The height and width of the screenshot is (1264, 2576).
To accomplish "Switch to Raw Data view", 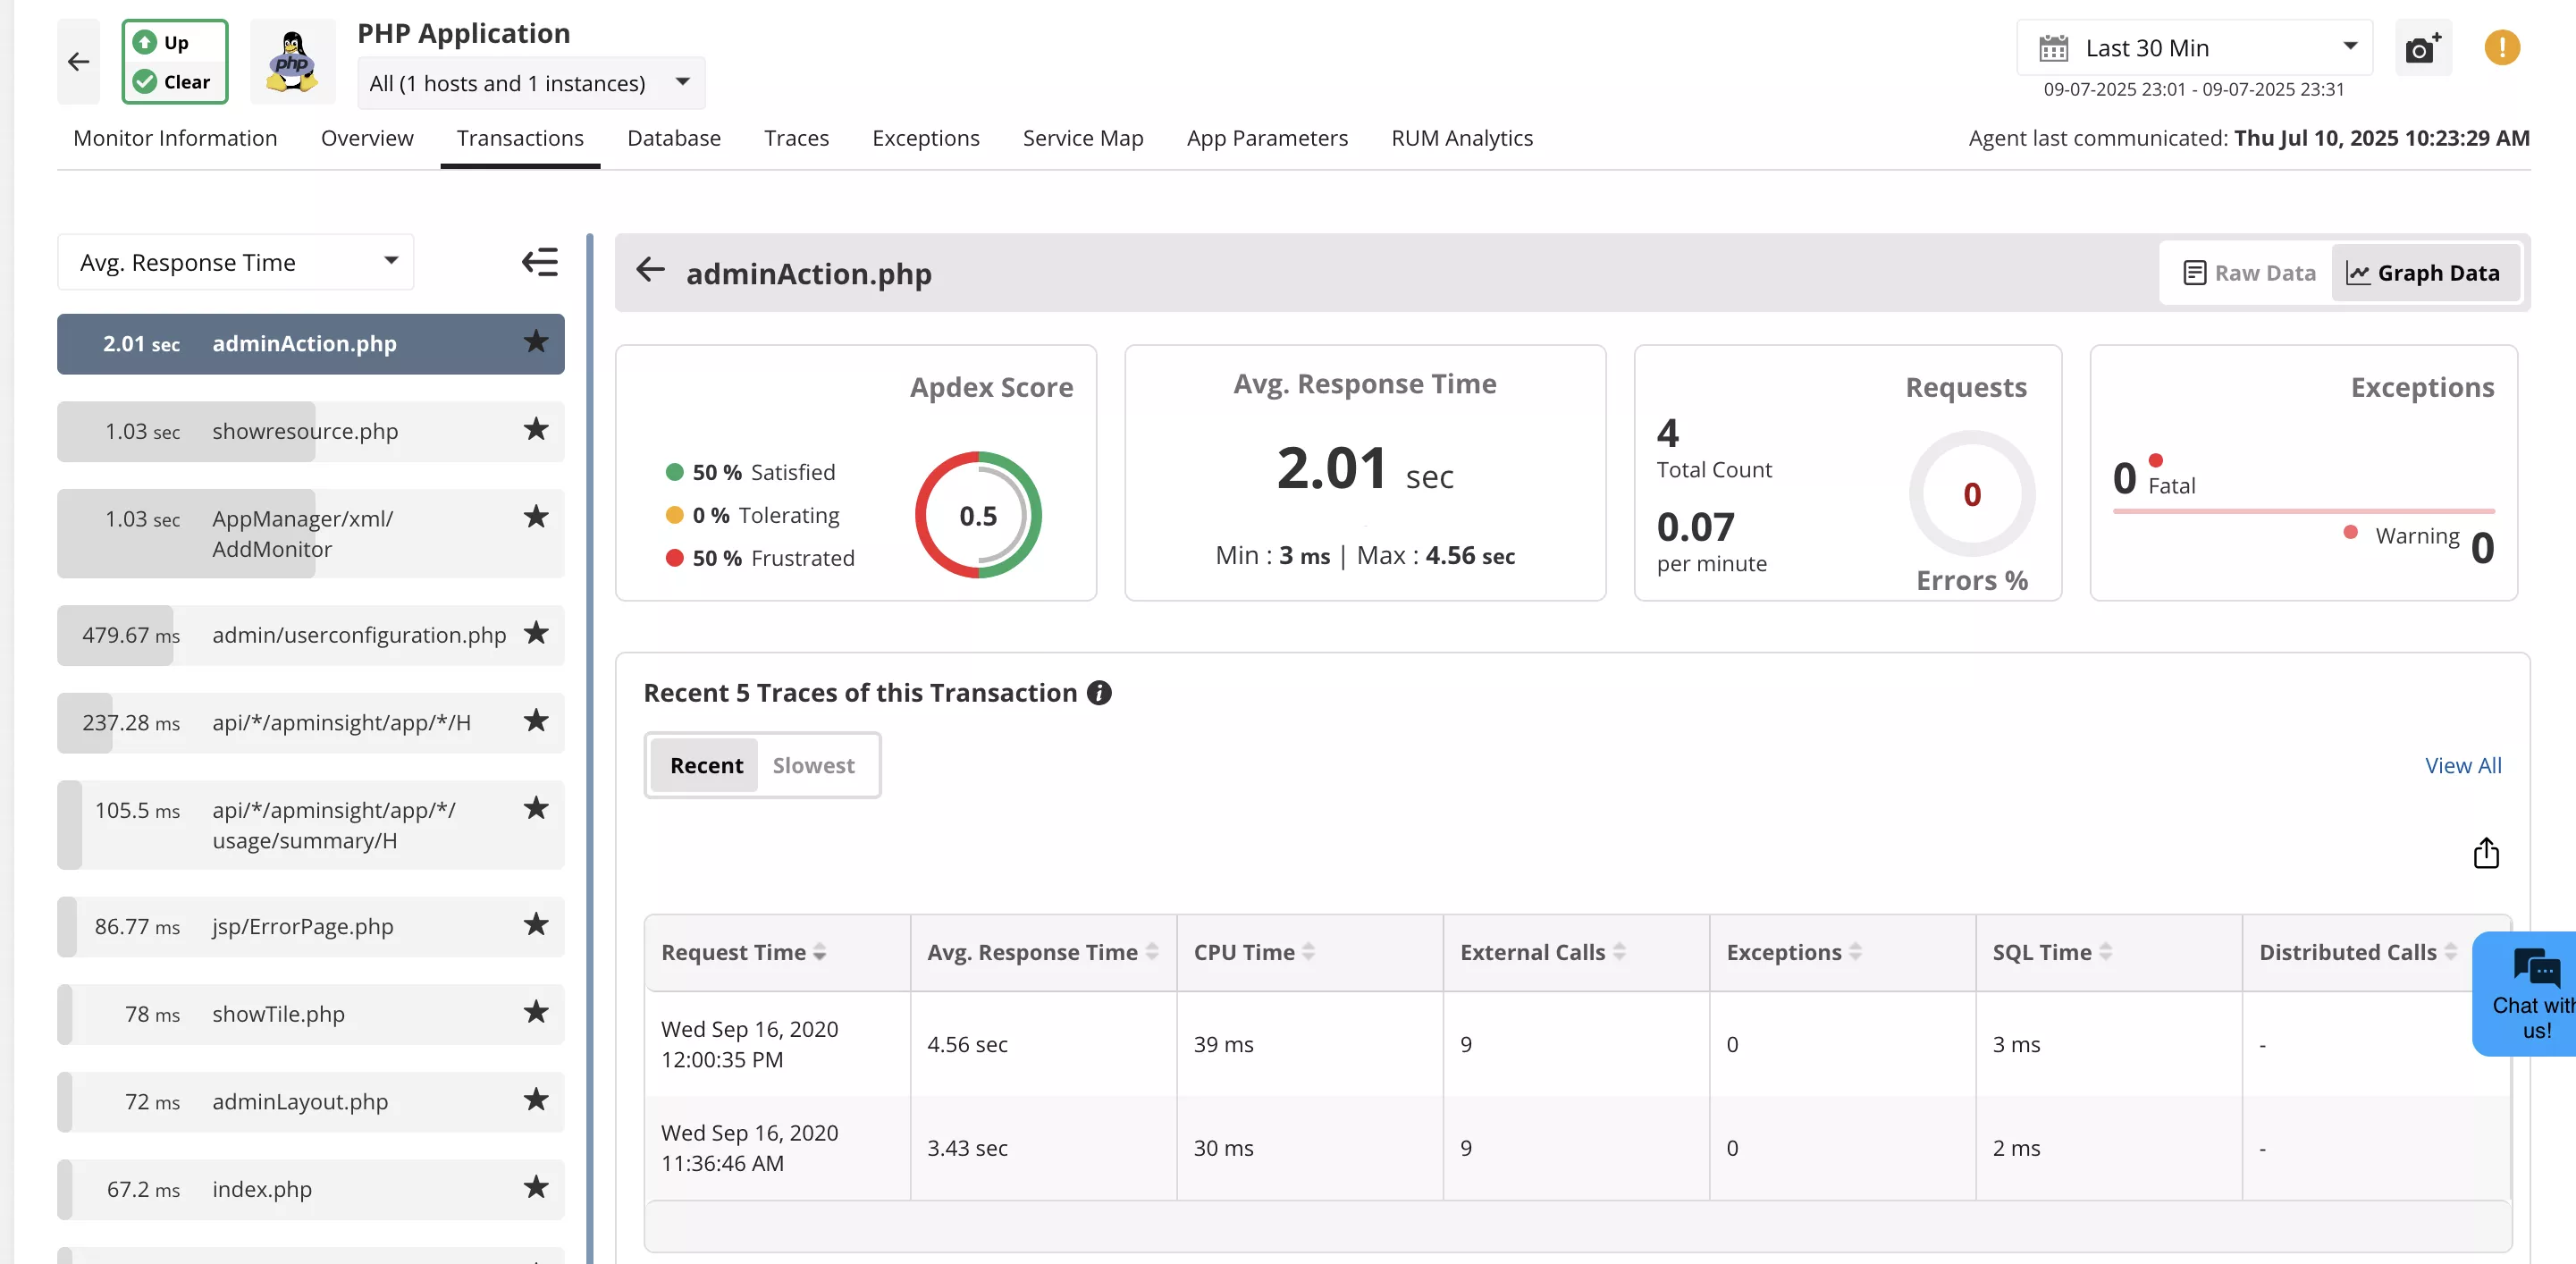I will point(2247,272).
